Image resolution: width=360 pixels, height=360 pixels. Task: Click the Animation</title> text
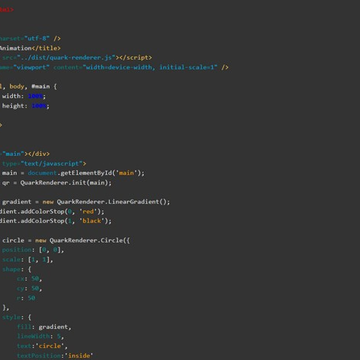point(30,48)
